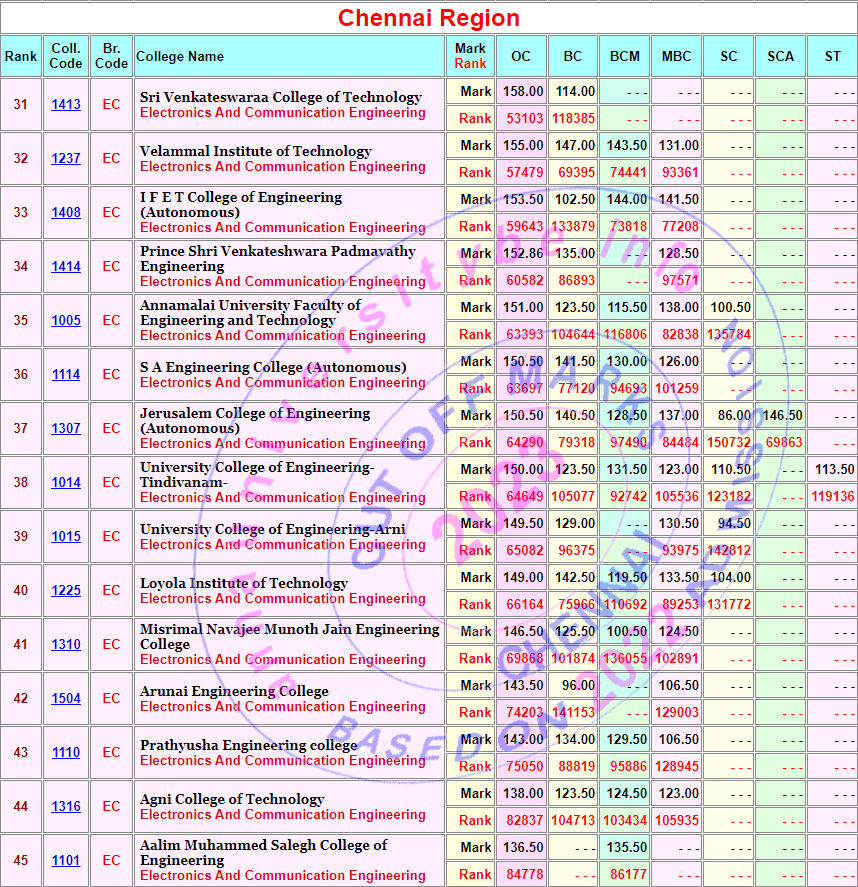Click the College Name column header
This screenshot has height=887, width=858.
click(x=180, y=57)
